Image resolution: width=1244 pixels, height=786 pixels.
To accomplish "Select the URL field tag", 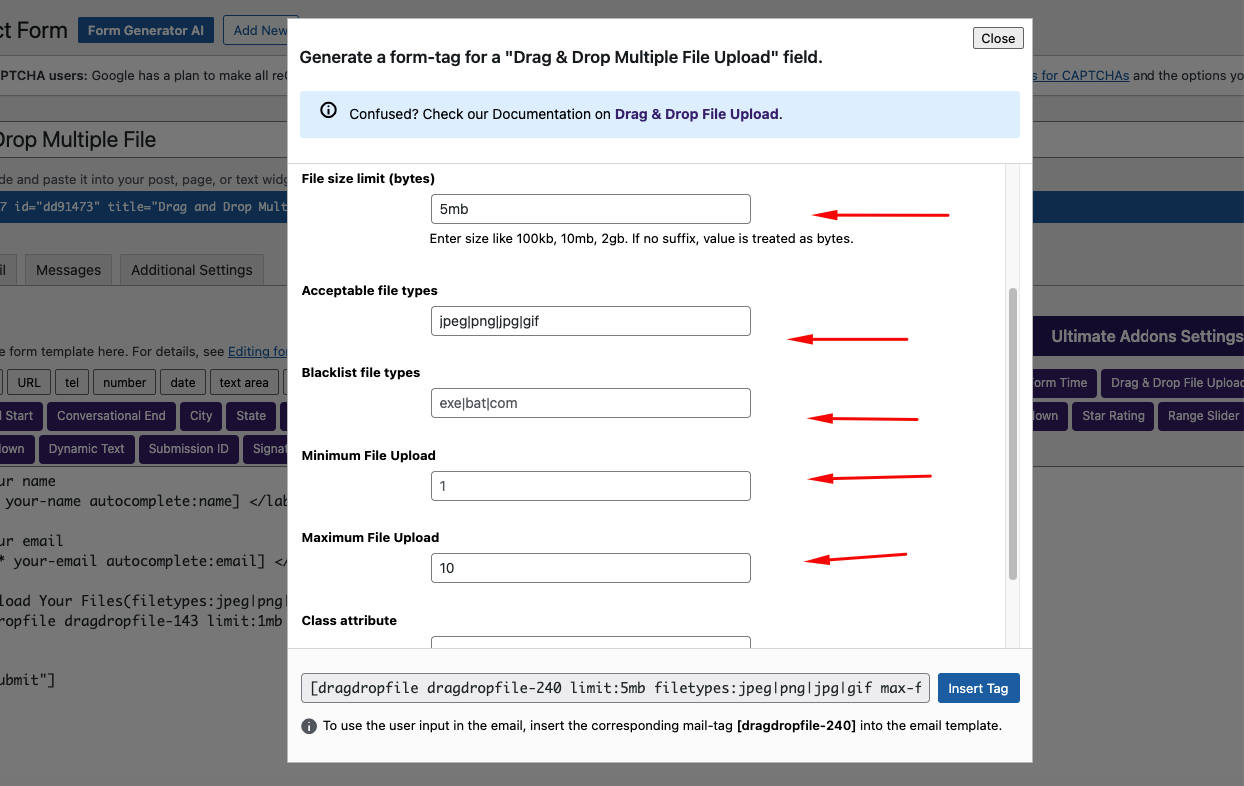I will (x=28, y=381).
